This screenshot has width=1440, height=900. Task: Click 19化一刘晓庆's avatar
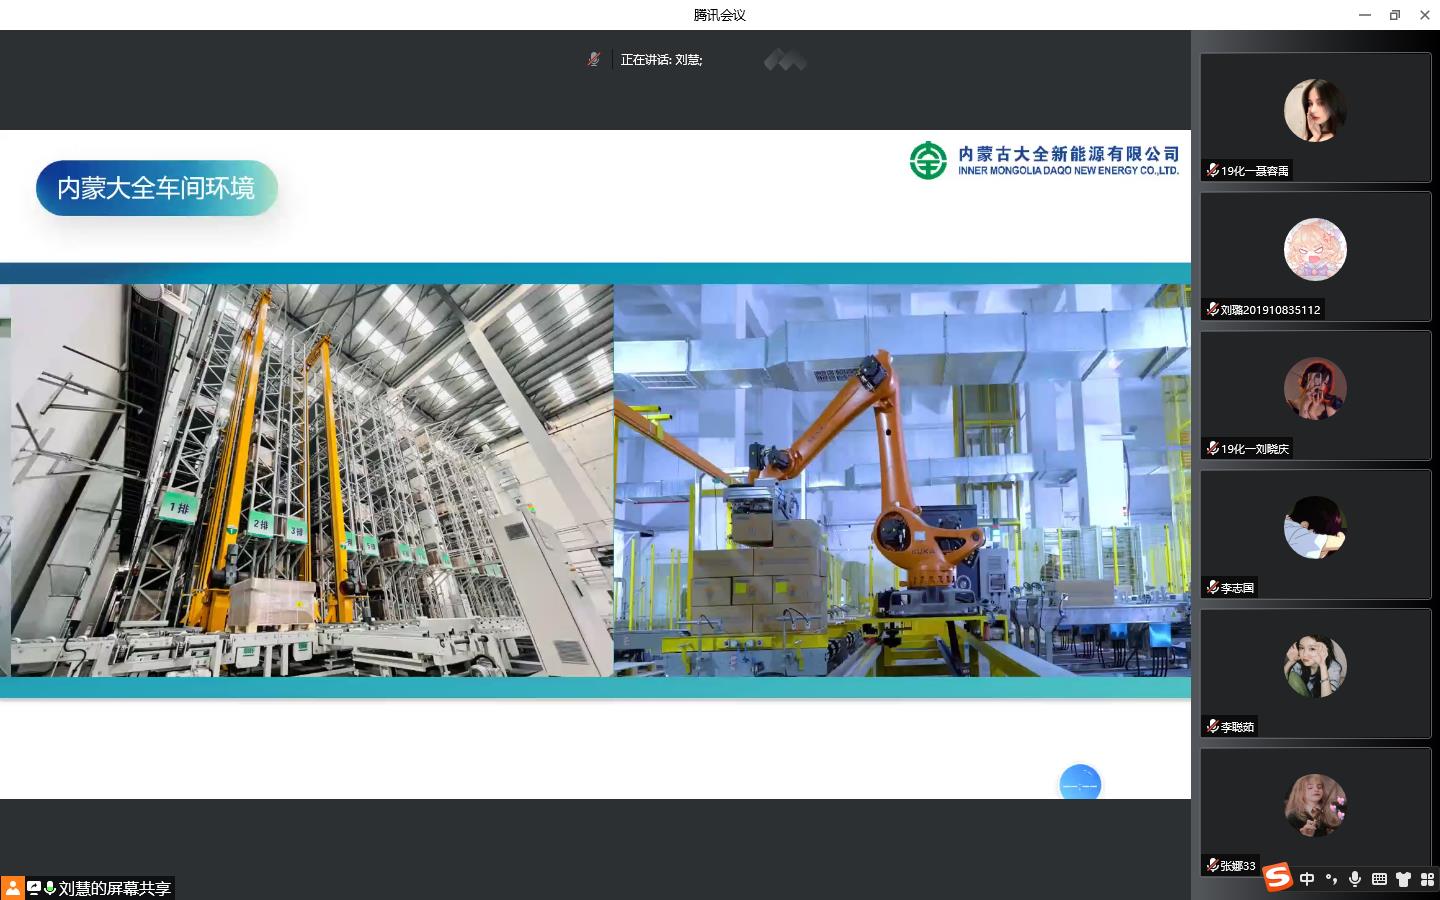[1315, 388]
